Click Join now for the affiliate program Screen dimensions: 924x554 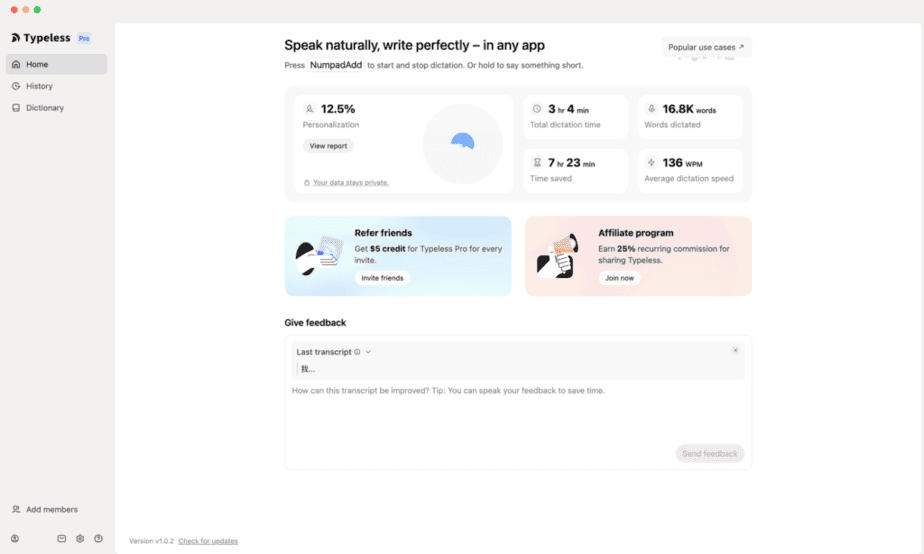(619, 278)
